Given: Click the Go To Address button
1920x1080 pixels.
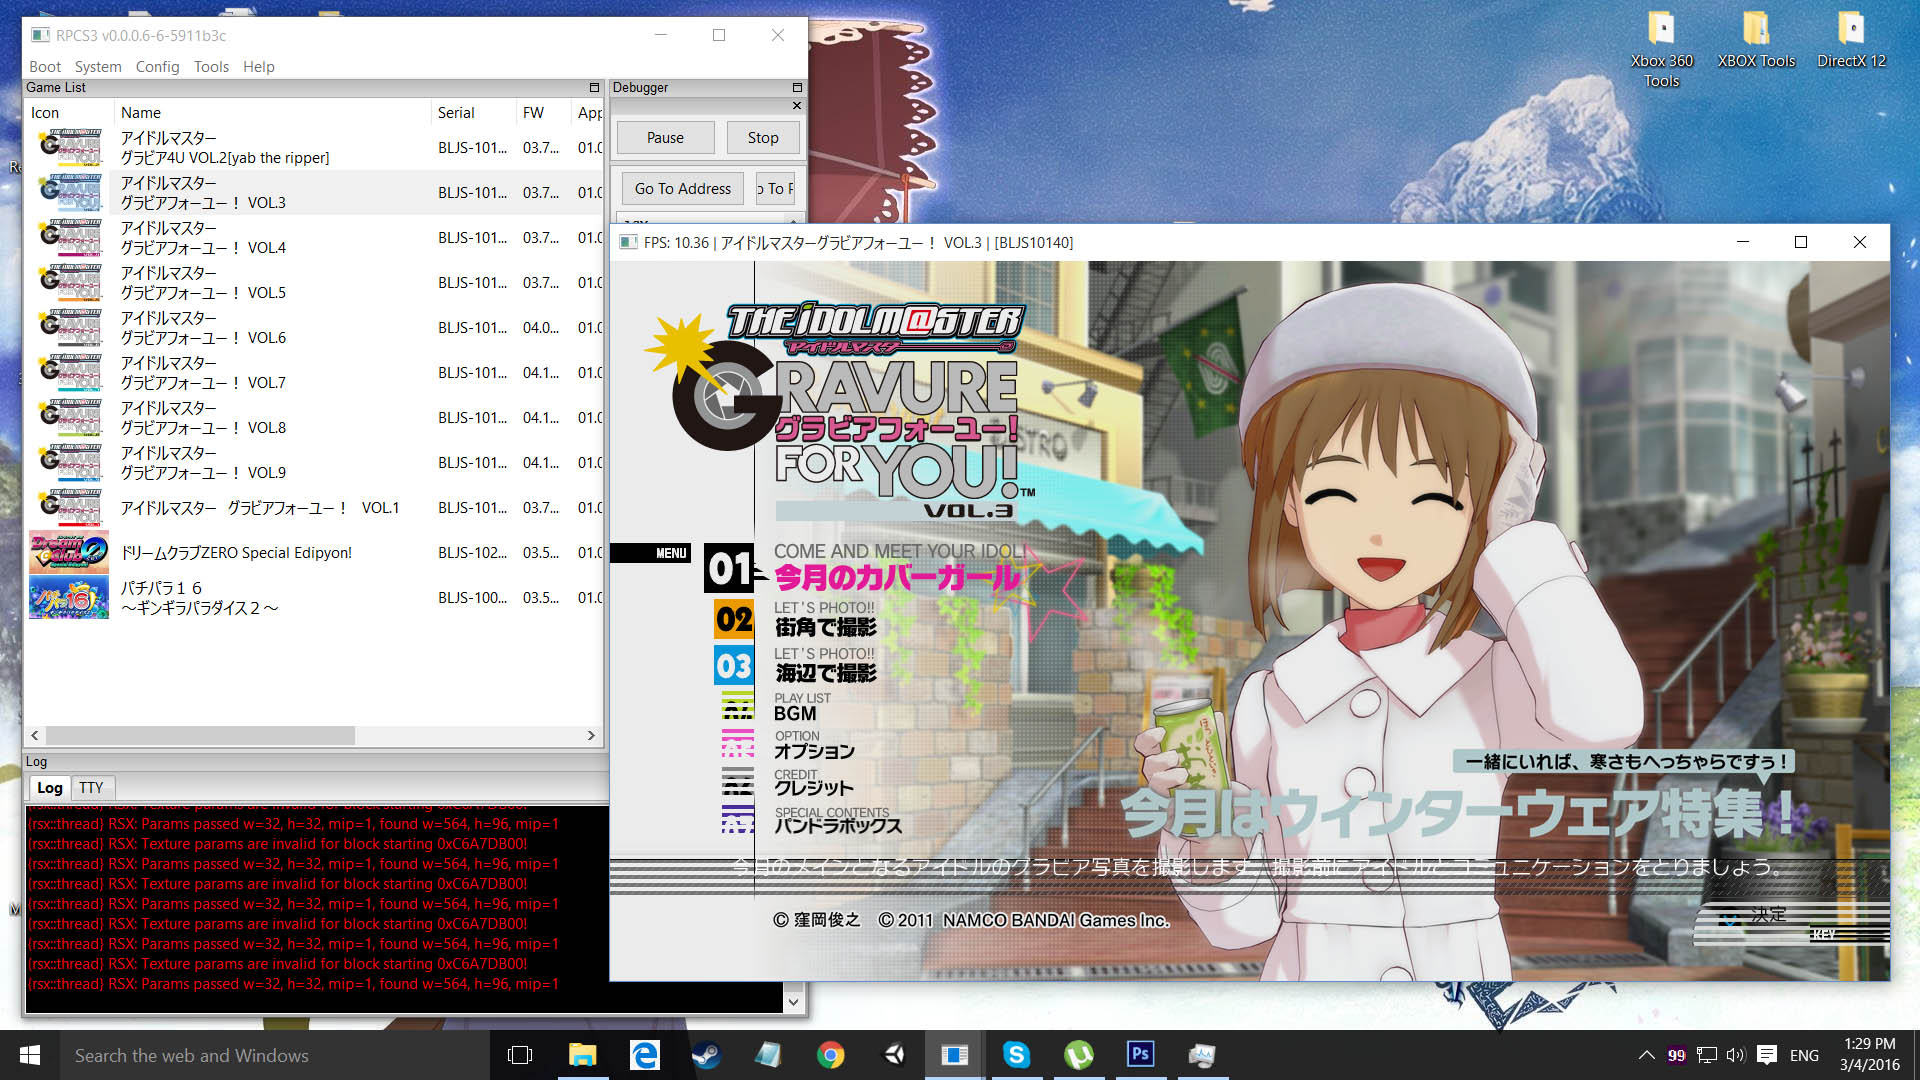Looking at the screenshot, I should 683,188.
